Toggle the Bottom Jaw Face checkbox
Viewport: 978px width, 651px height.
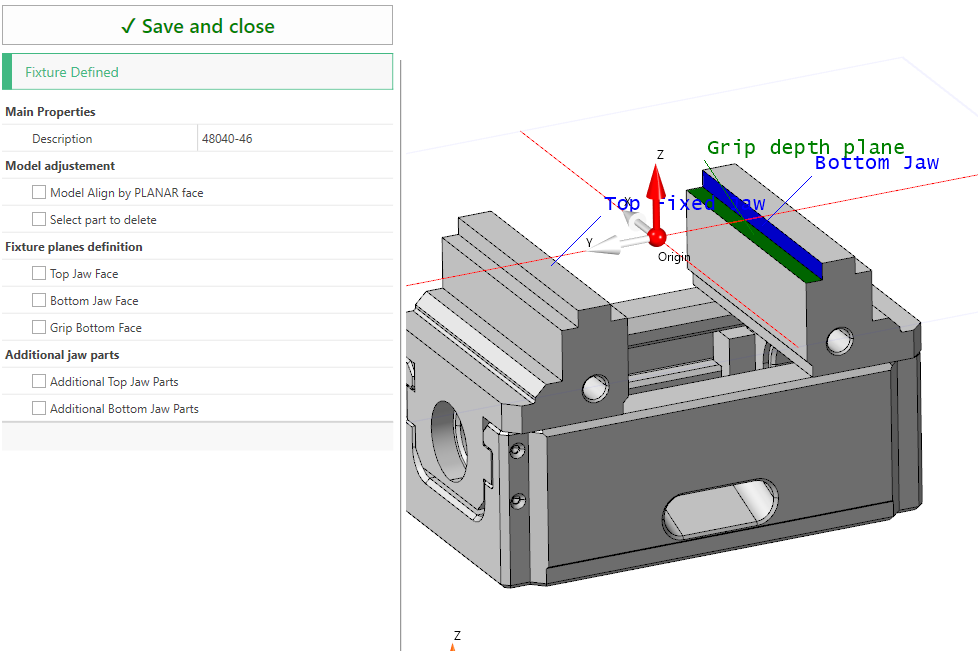[x=39, y=300]
